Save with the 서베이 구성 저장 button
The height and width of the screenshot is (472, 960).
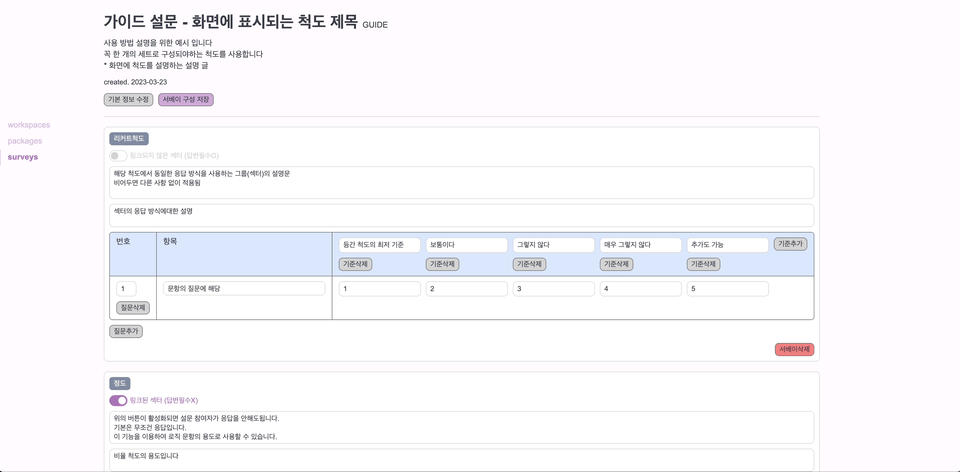tap(186, 100)
